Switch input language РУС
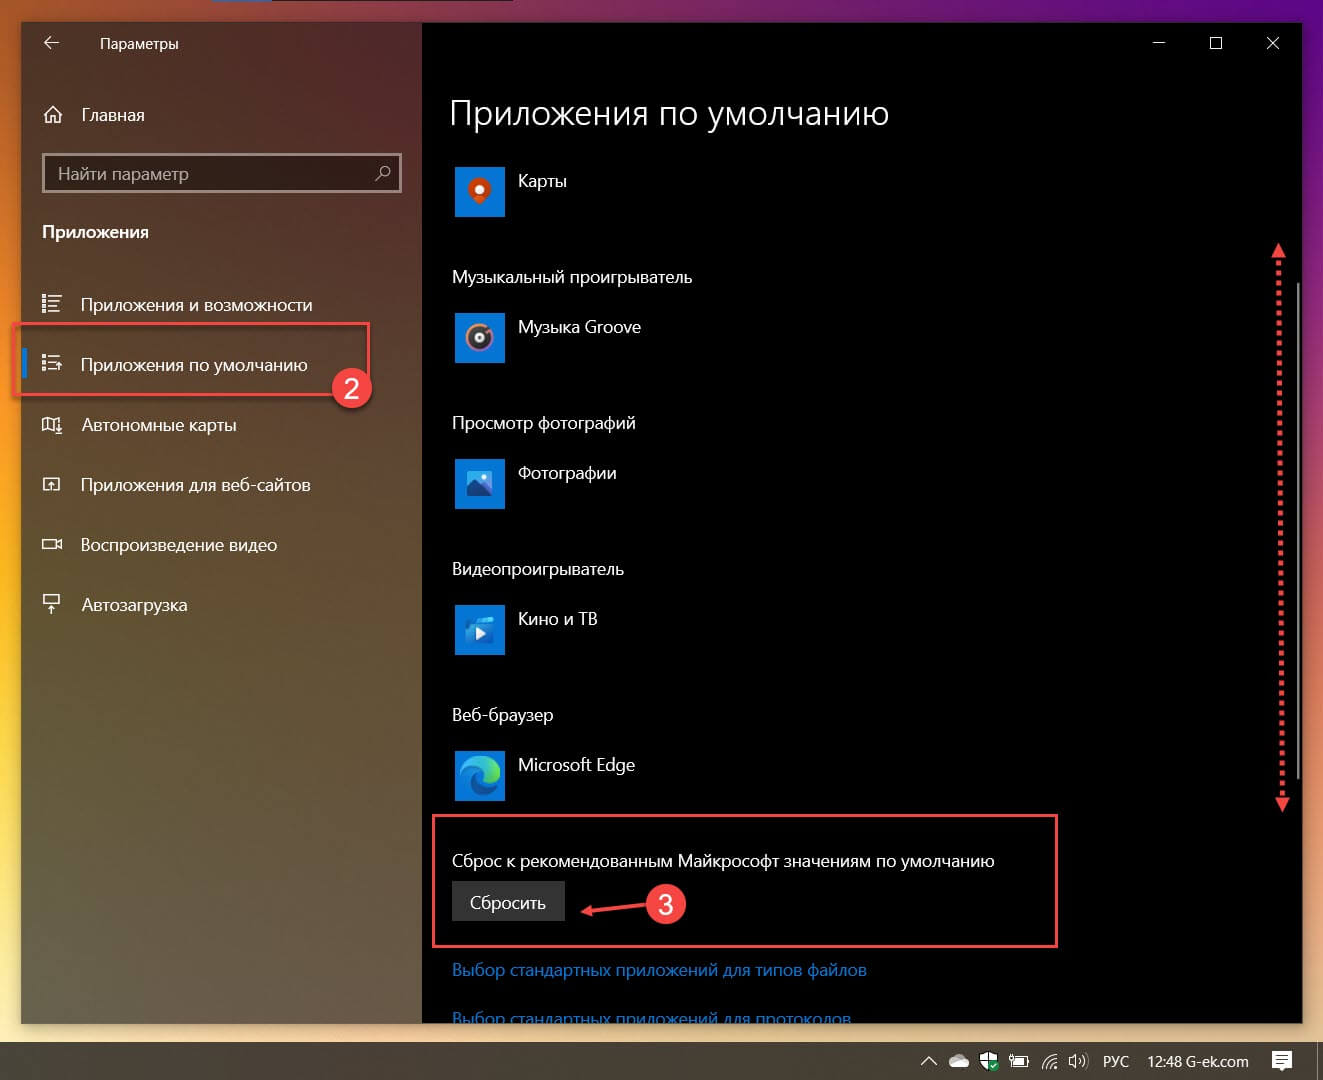This screenshot has width=1323, height=1080. (x=1115, y=1061)
